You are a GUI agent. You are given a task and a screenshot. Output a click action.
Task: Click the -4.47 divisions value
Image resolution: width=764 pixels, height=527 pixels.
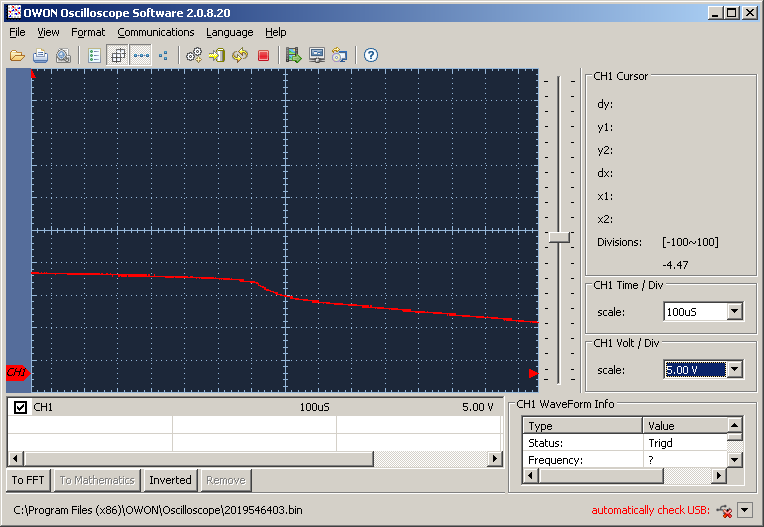[x=675, y=265]
